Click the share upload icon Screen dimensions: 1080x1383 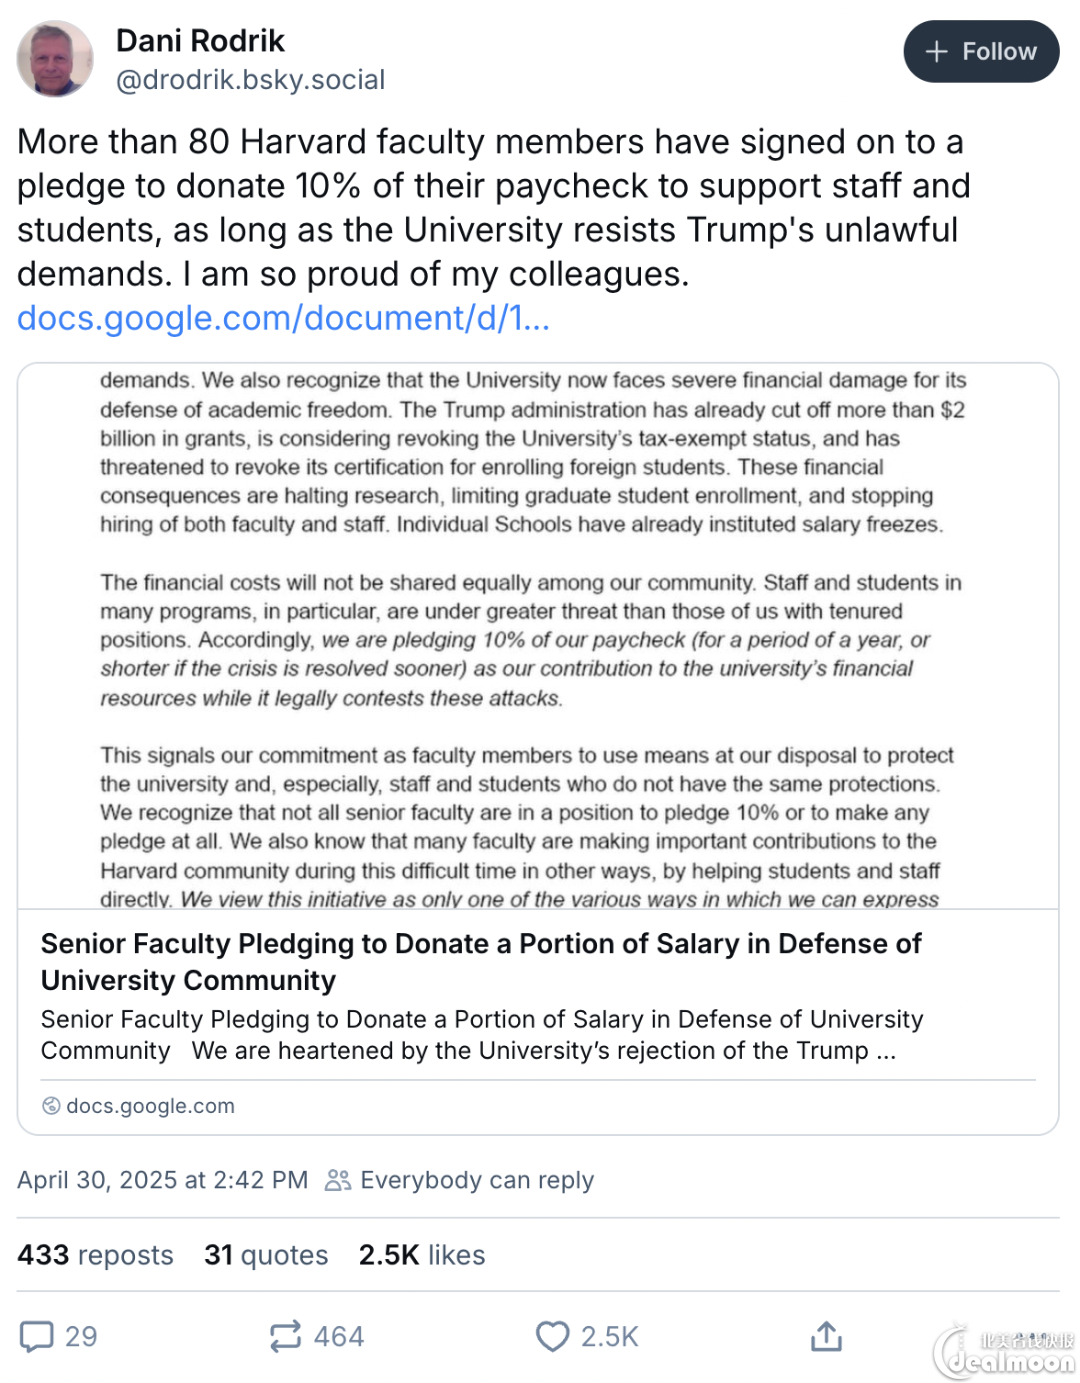click(x=826, y=1336)
